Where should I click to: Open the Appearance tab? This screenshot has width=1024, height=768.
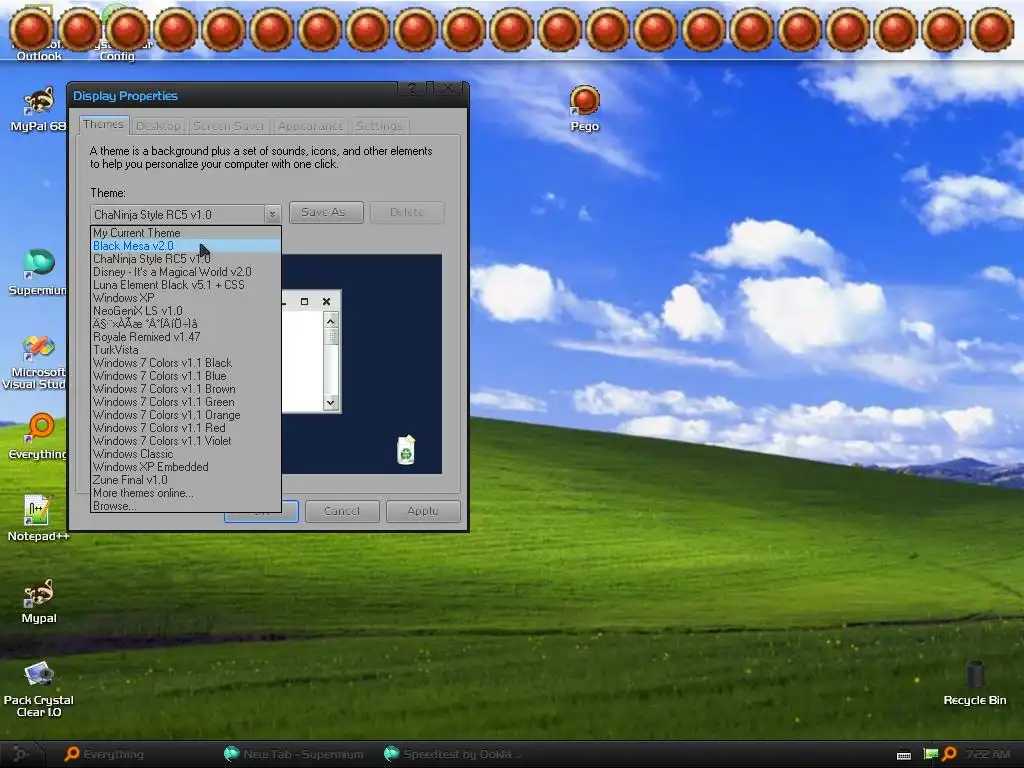point(310,125)
